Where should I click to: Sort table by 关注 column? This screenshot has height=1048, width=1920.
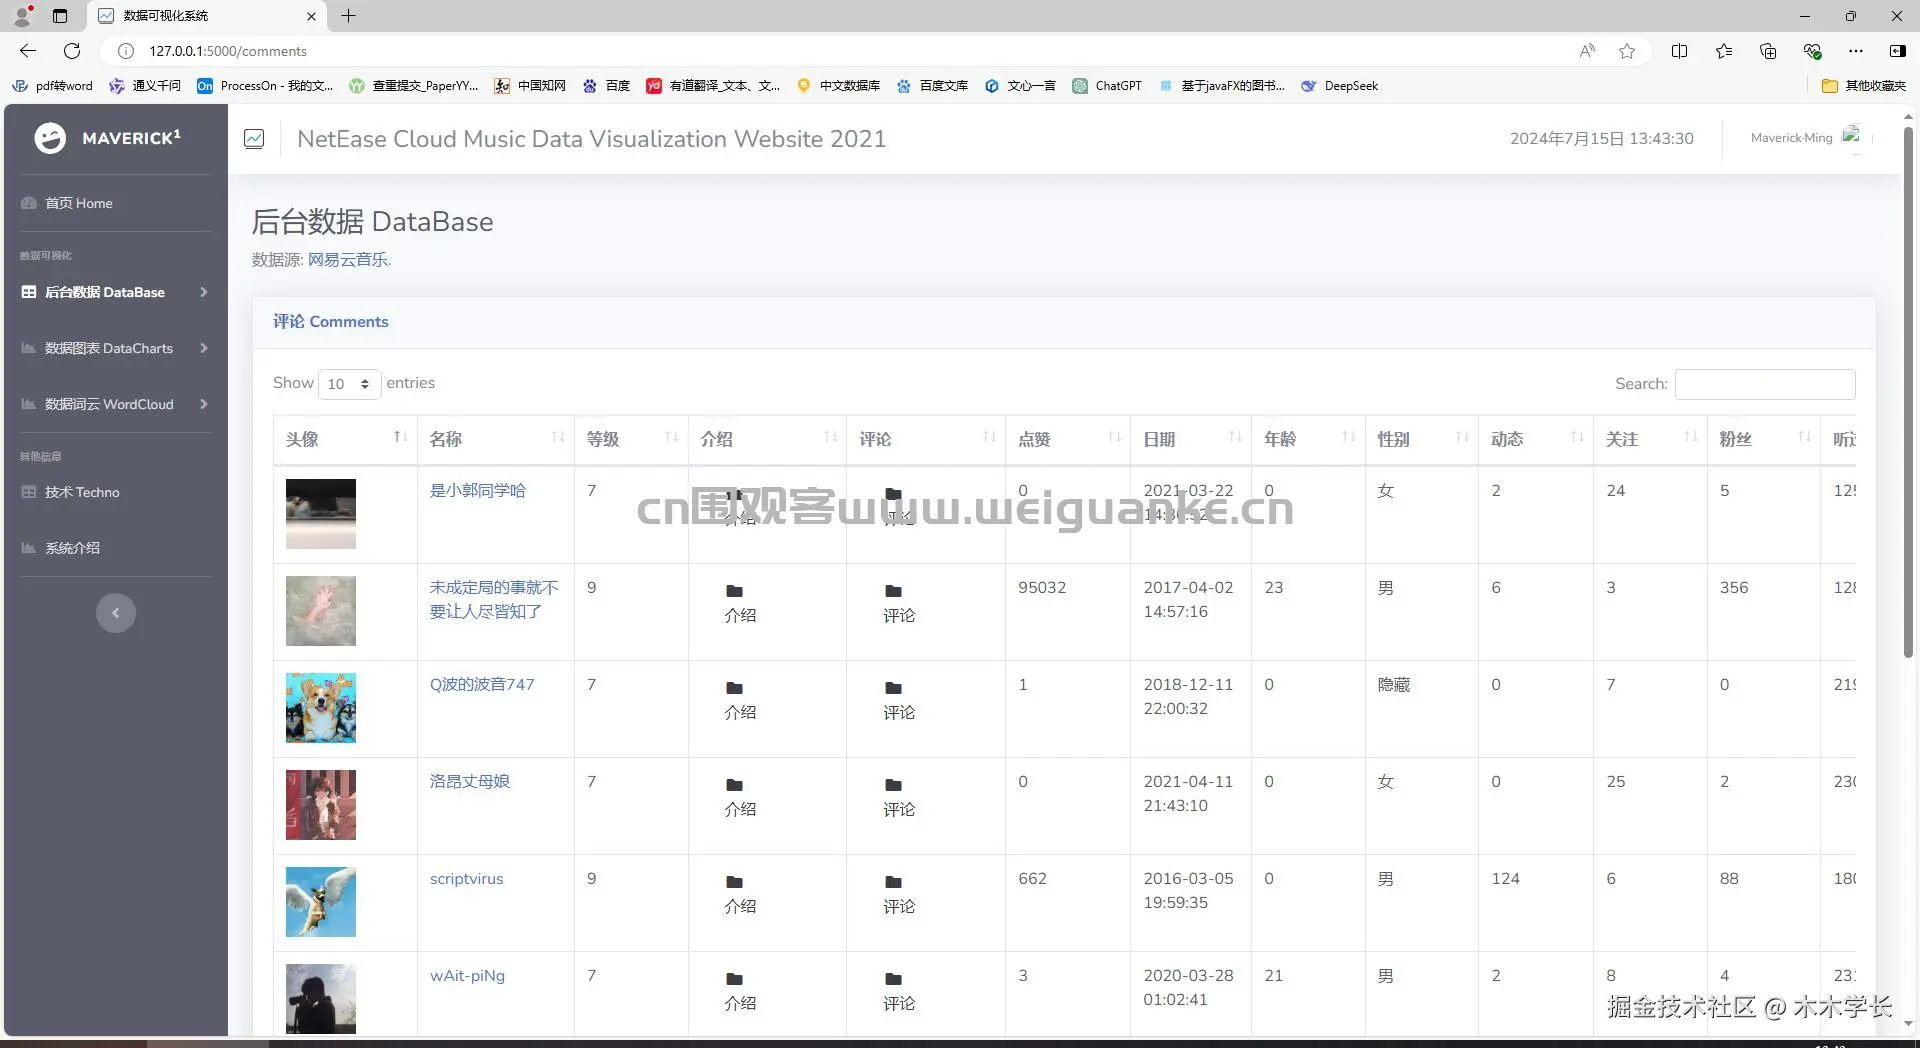[1650, 439]
